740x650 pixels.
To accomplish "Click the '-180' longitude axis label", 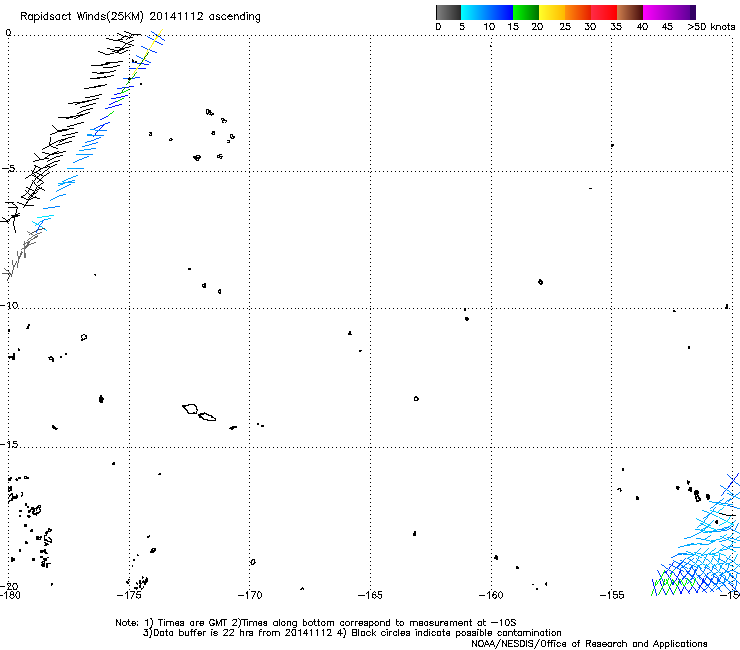I will point(10,595).
